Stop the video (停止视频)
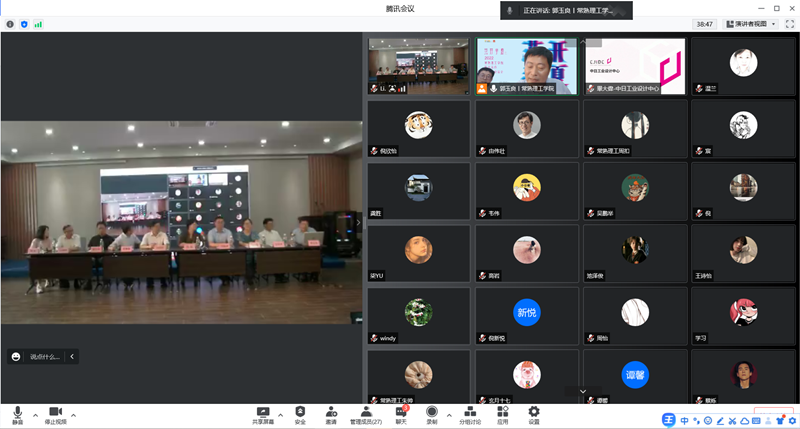800x429 pixels. (56, 415)
